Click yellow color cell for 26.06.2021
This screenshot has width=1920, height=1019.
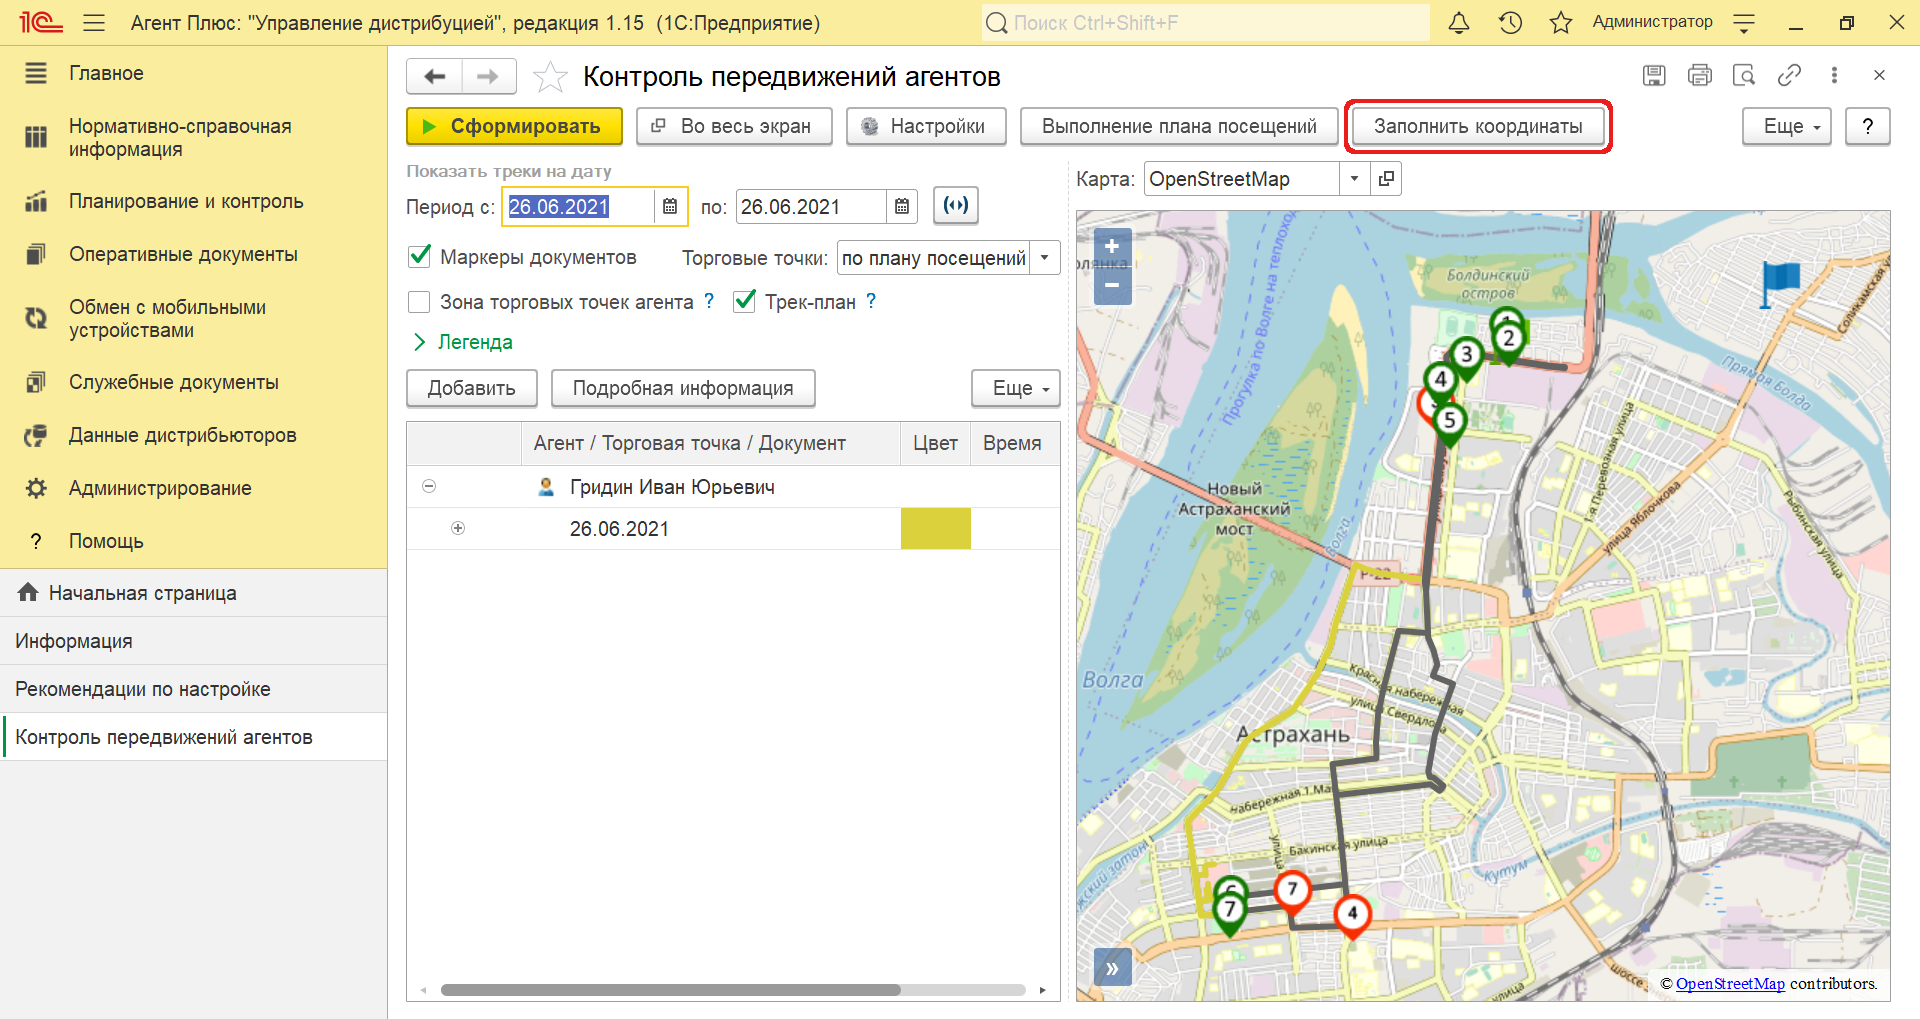tap(936, 528)
